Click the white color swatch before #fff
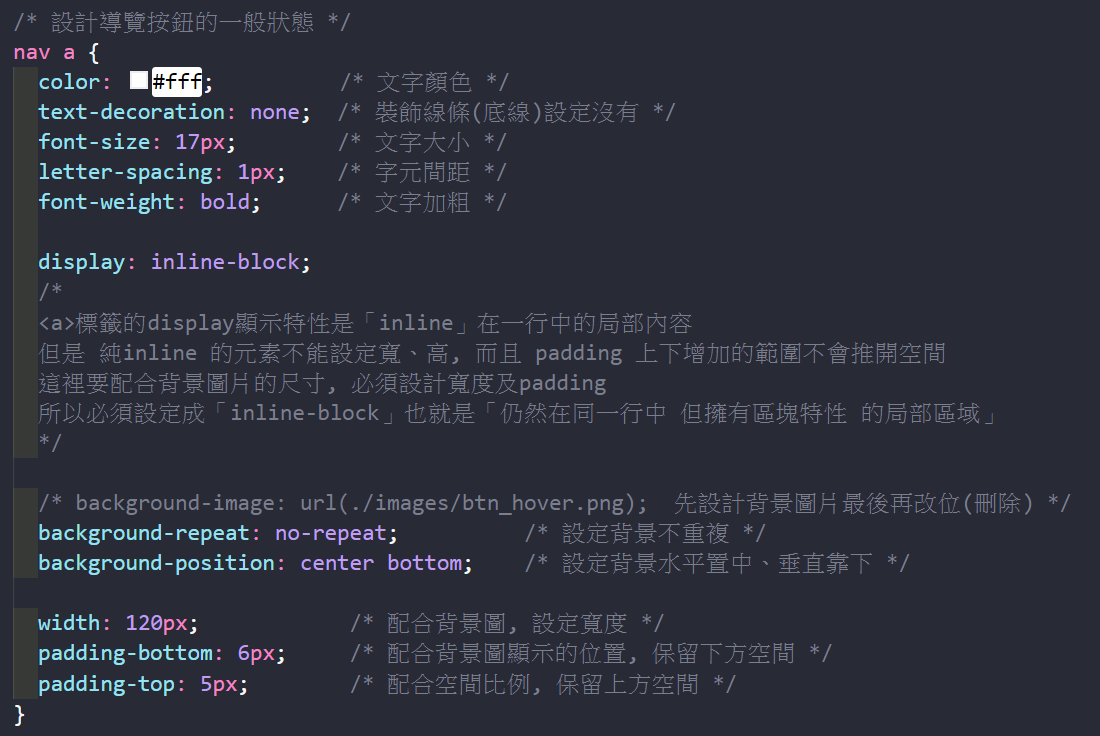 pyautogui.click(x=139, y=81)
